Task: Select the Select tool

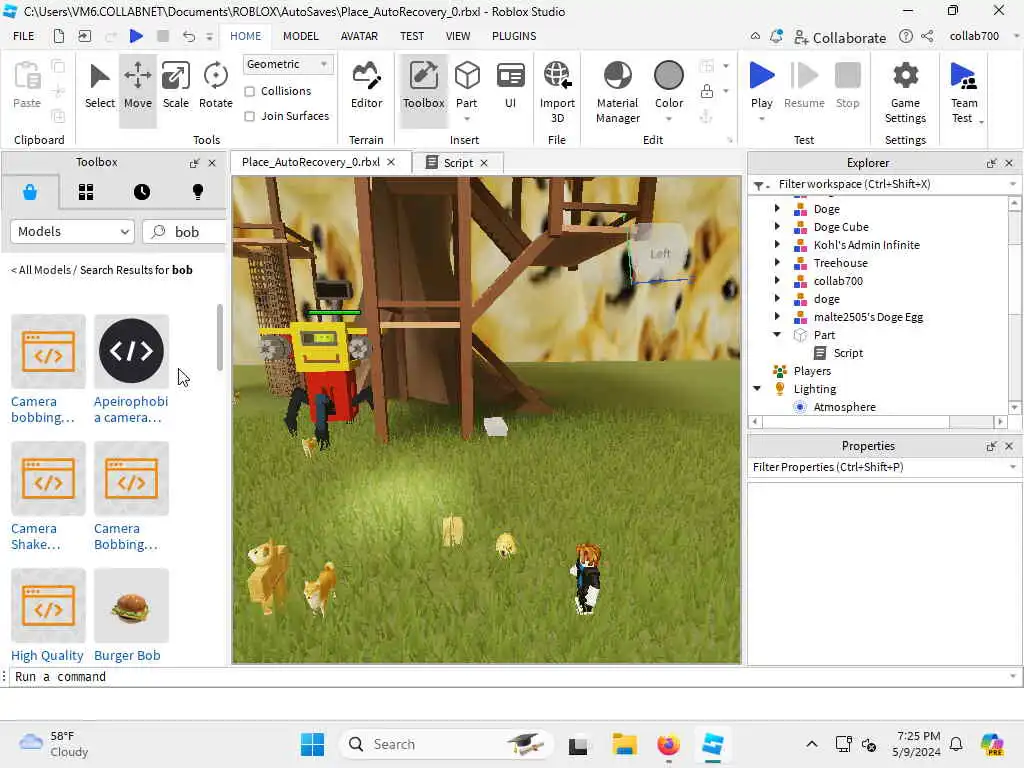Action: point(99,86)
